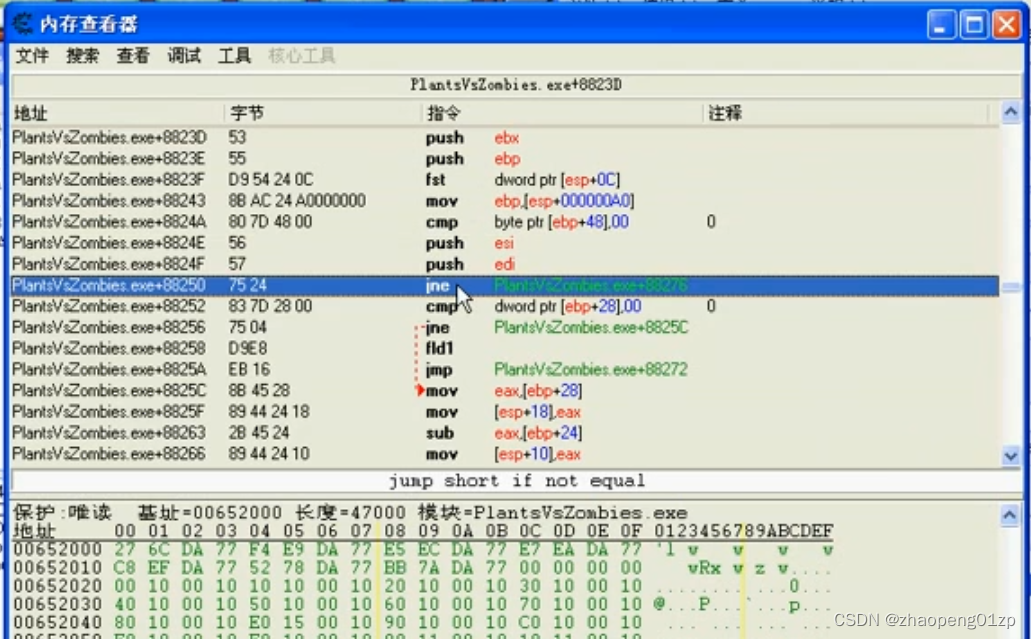The width and height of the screenshot is (1031, 639).
Task: Select the PlantsVsZombies.exe+8824F push edi row
Action: 505,264
